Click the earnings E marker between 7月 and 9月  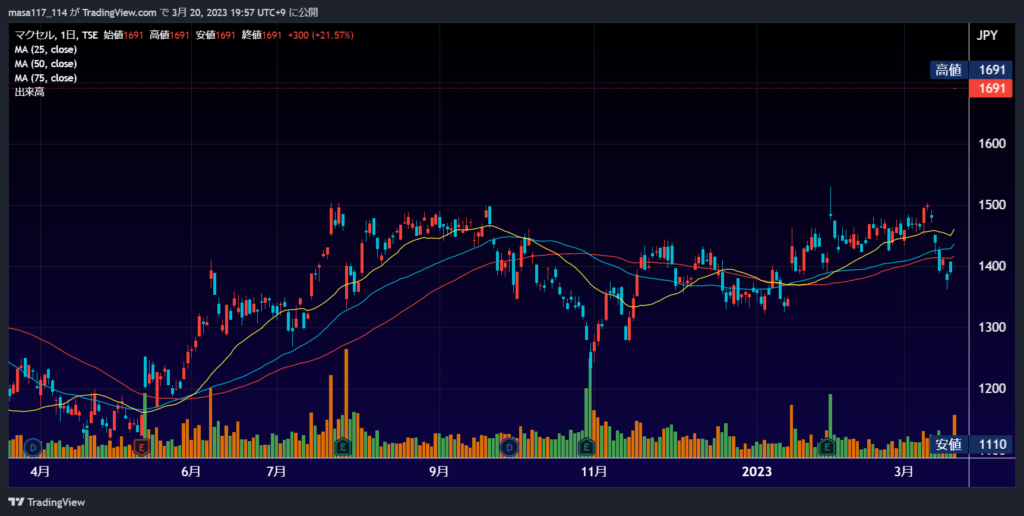pyautogui.click(x=342, y=447)
